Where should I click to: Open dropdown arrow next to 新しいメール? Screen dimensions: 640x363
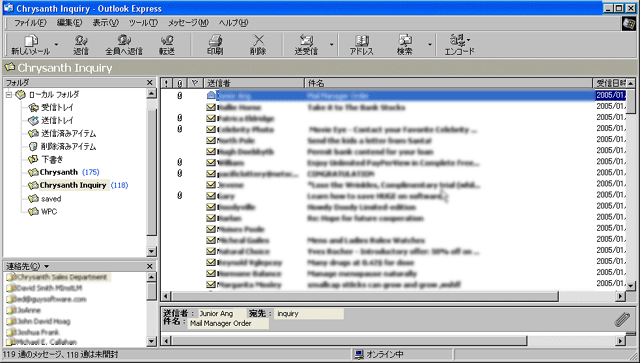pyautogui.click(x=56, y=45)
